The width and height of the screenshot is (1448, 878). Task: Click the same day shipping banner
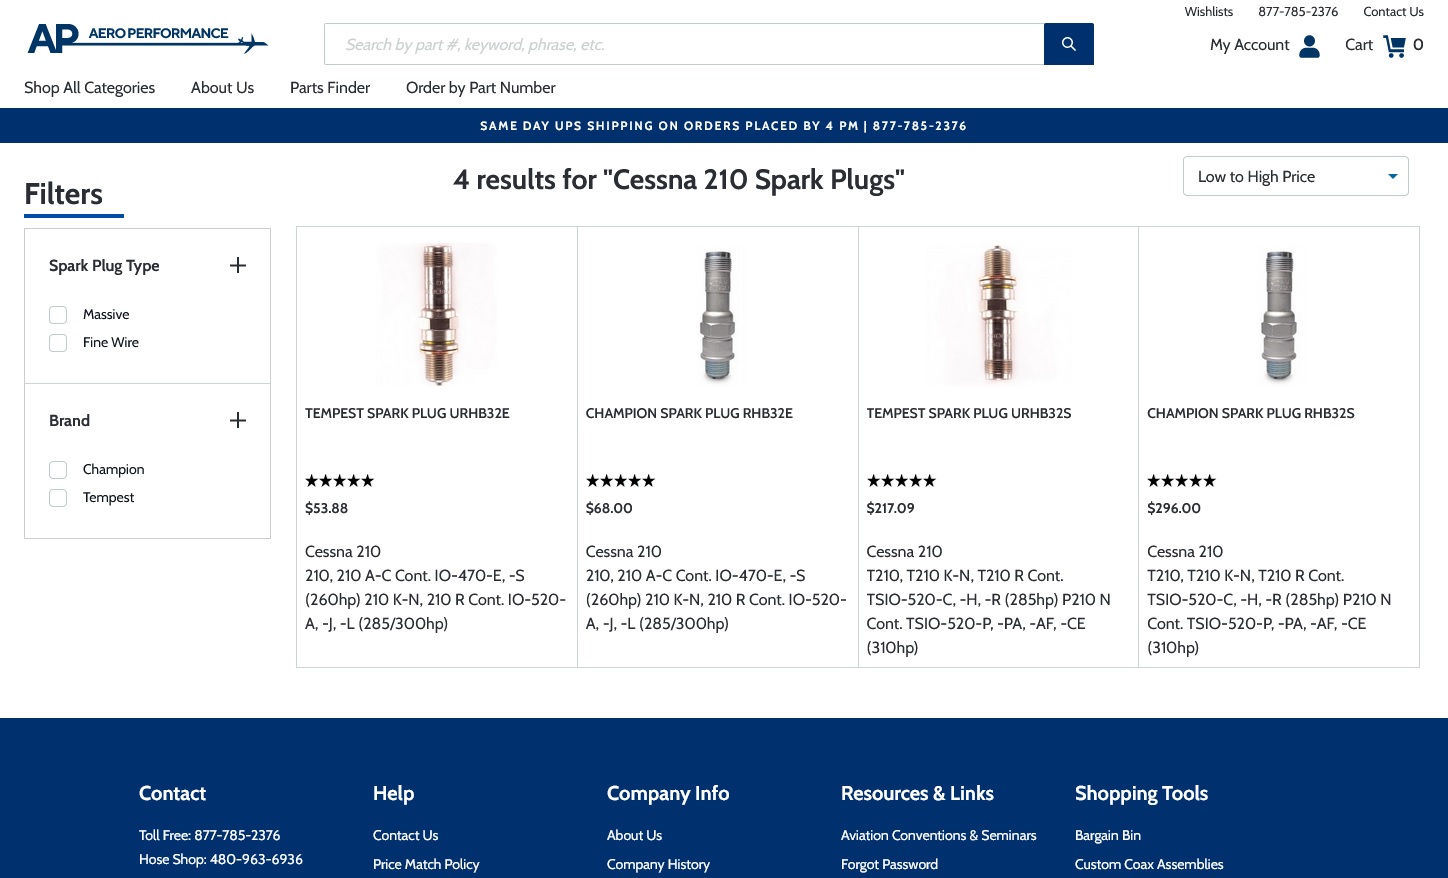coord(724,126)
